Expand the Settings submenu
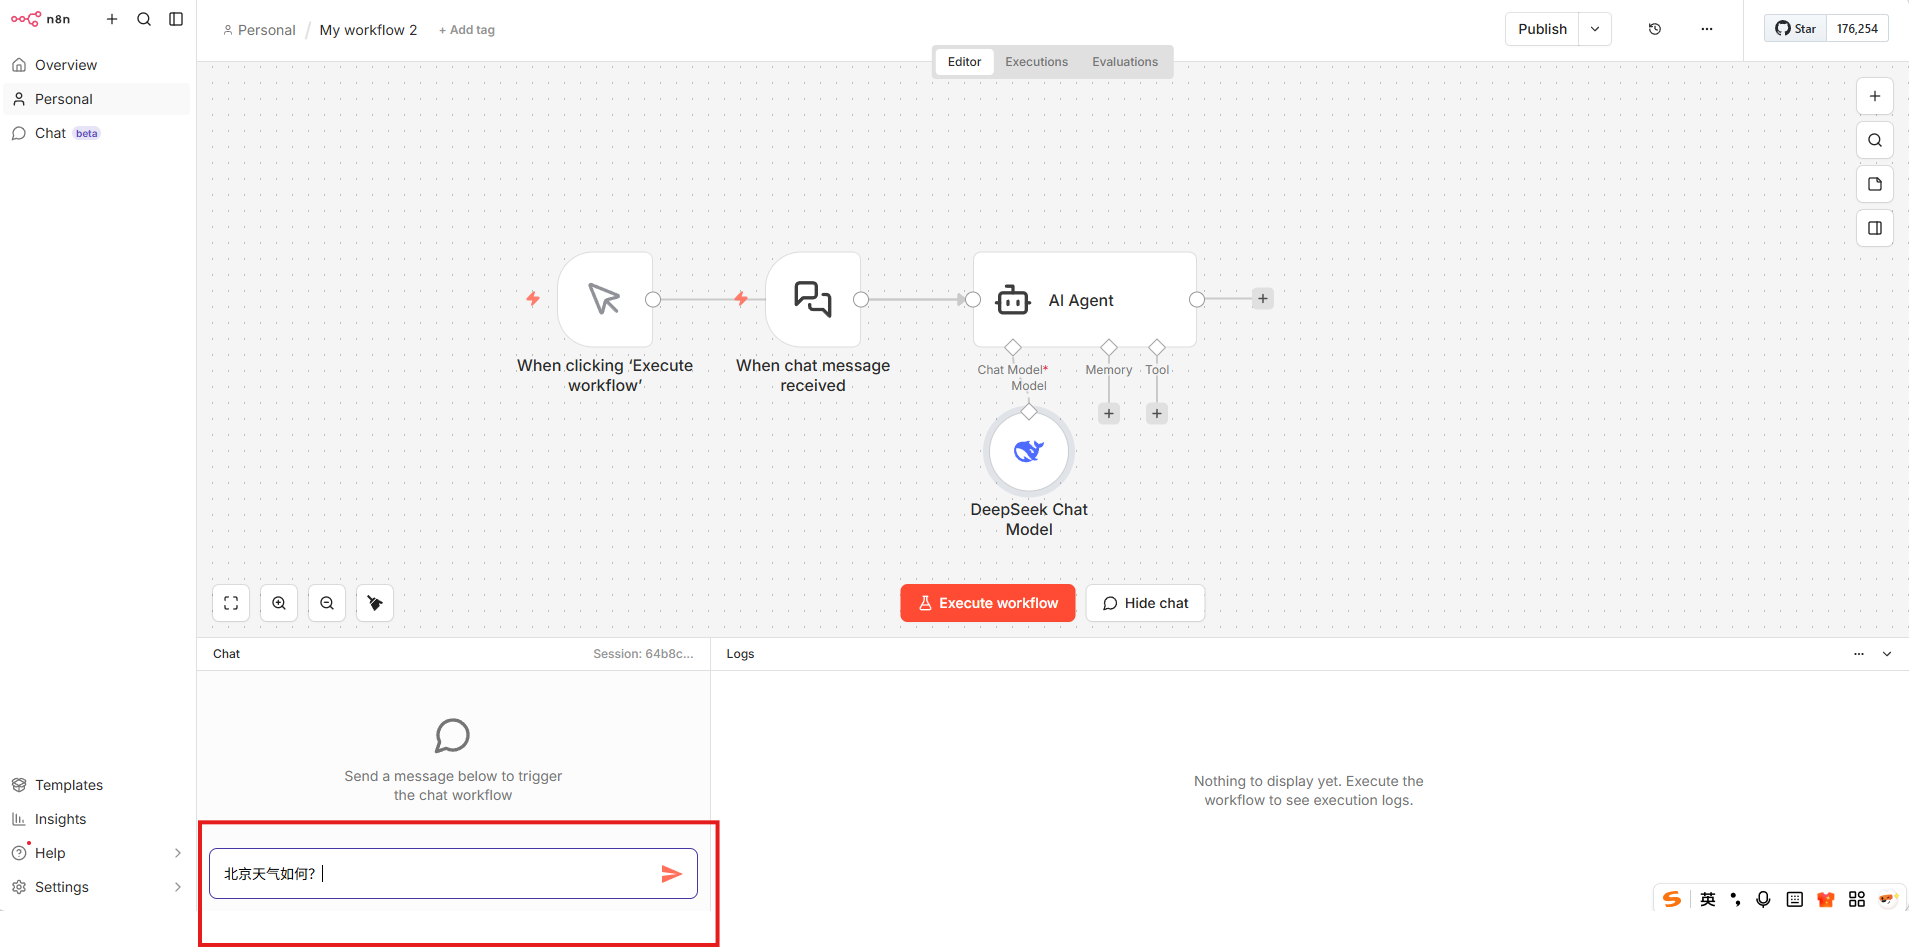The width and height of the screenshot is (1909, 947). tap(178, 887)
